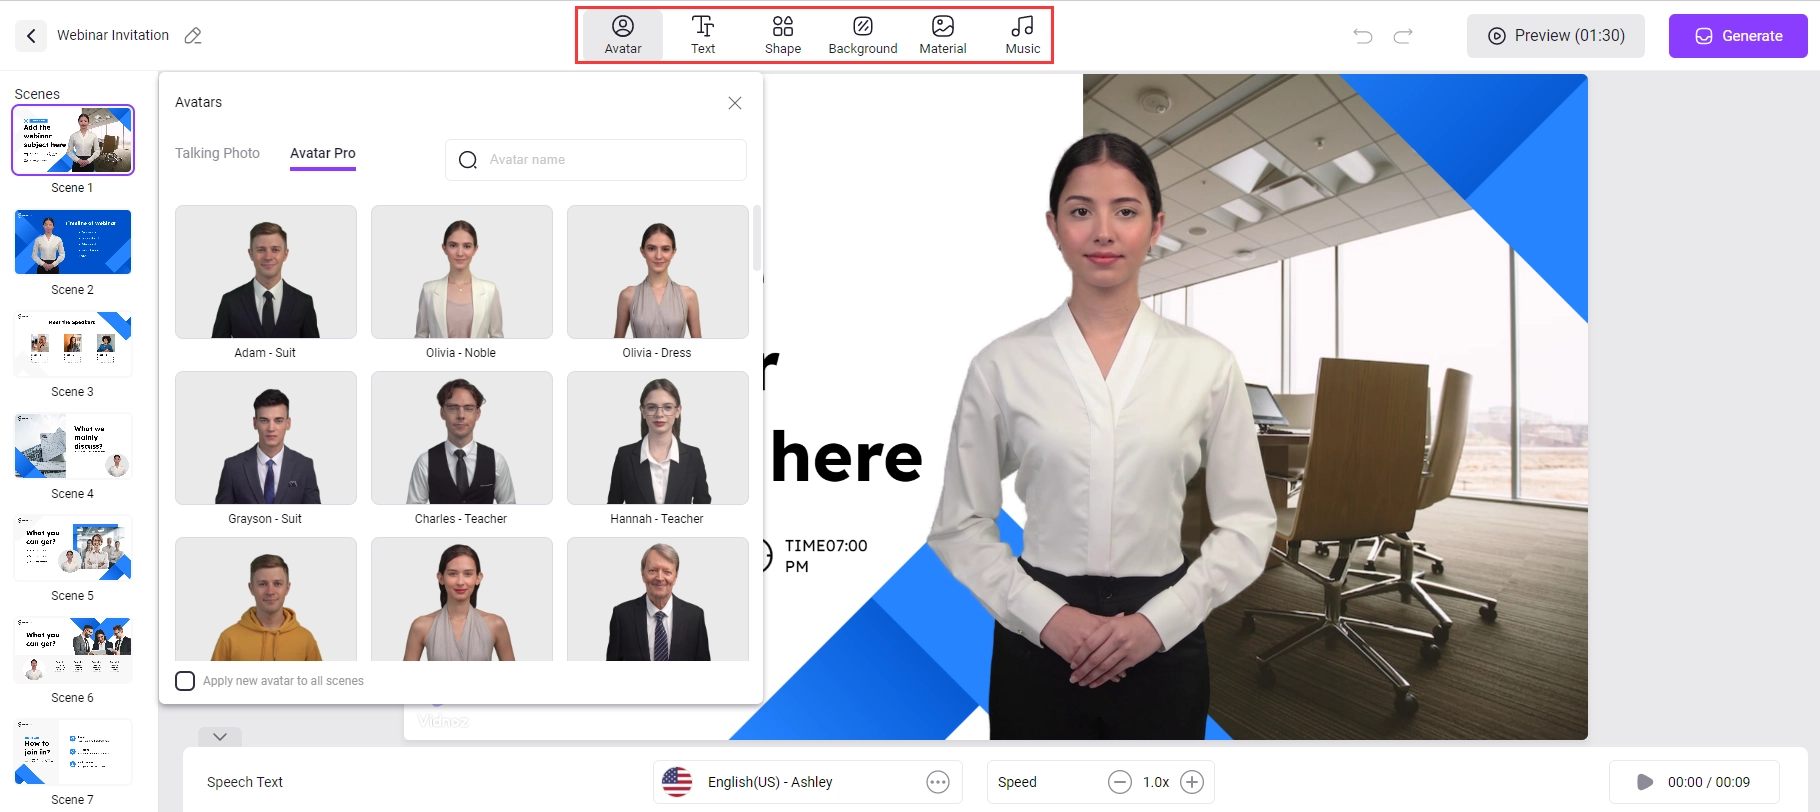Click Preview (01:30) button
Screen dimensions: 1820x812
[x=1555, y=36]
